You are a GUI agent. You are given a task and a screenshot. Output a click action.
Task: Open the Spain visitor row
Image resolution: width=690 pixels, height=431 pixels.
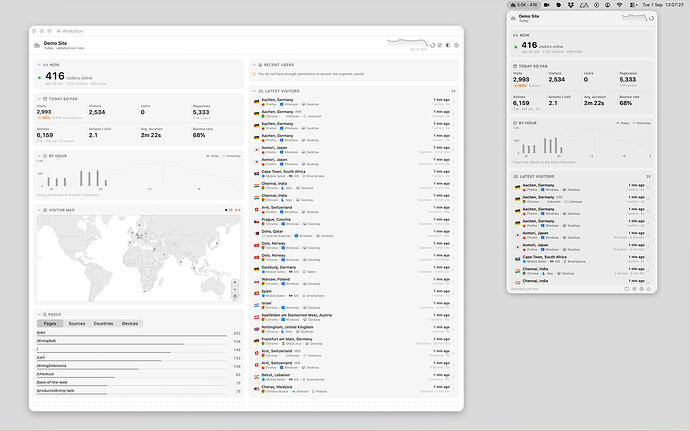(x=353, y=293)
